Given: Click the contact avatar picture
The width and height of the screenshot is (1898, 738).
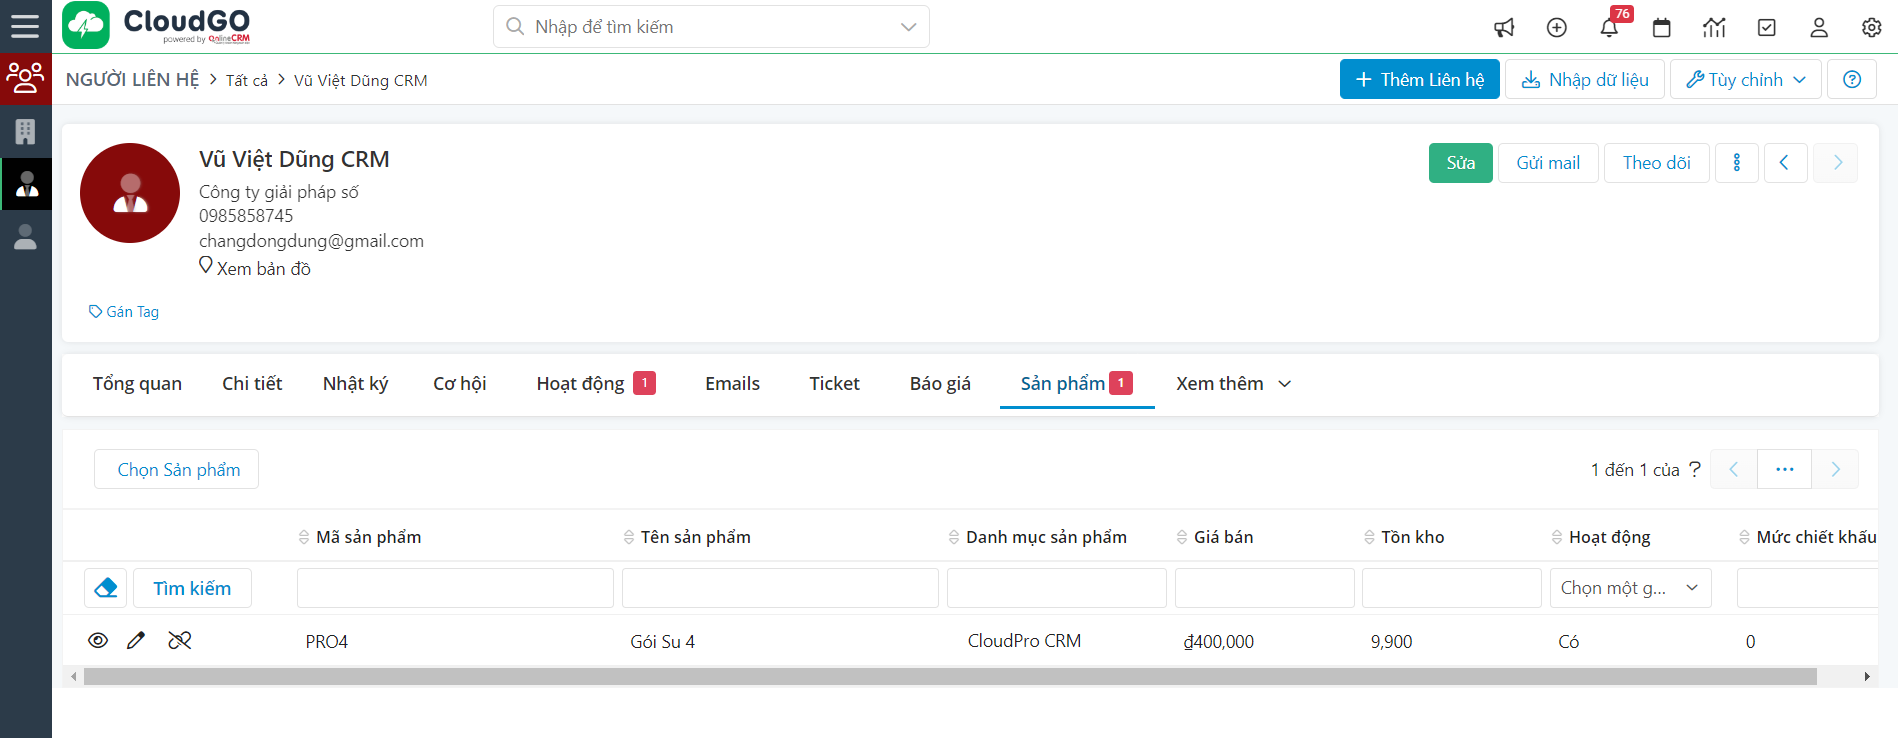Looking at the screenshot, I should click(x=130, y=193).
